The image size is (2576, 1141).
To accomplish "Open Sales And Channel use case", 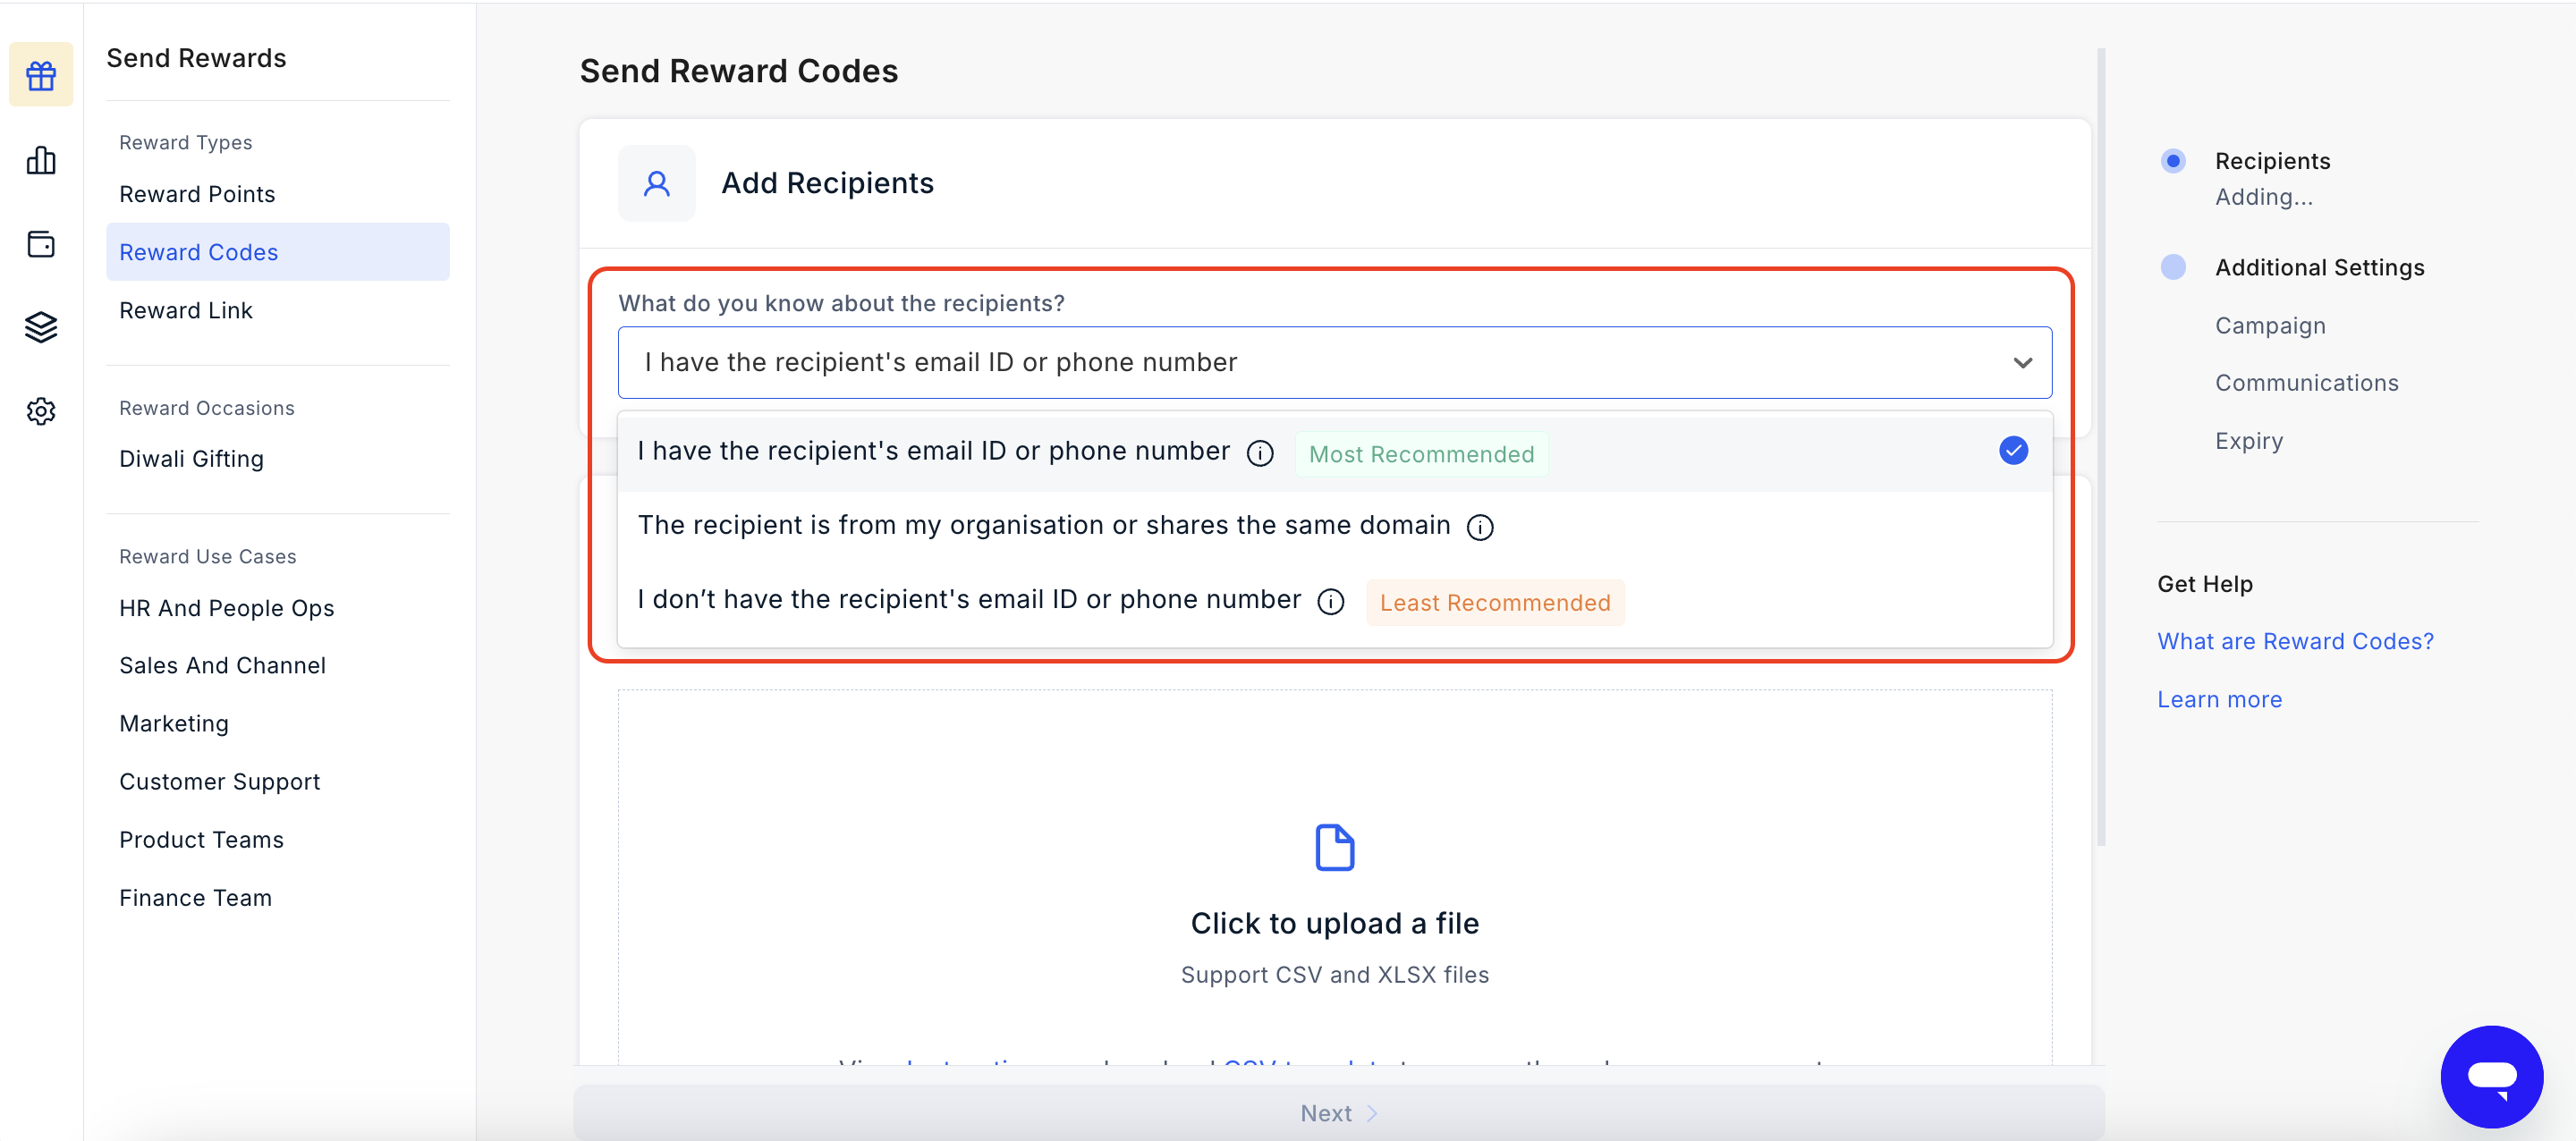I will click(278, 666).
